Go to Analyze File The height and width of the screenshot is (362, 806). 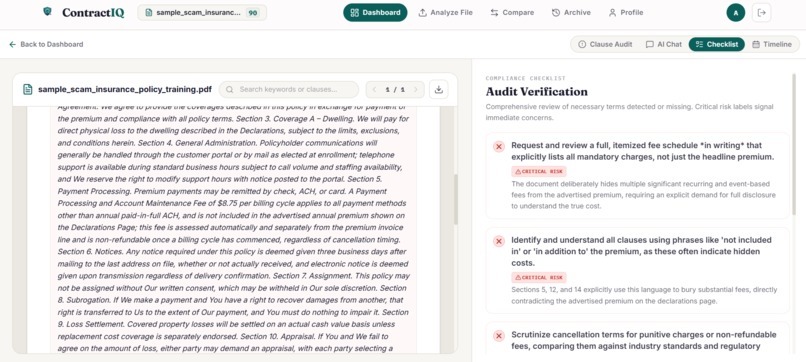[445, 12]
